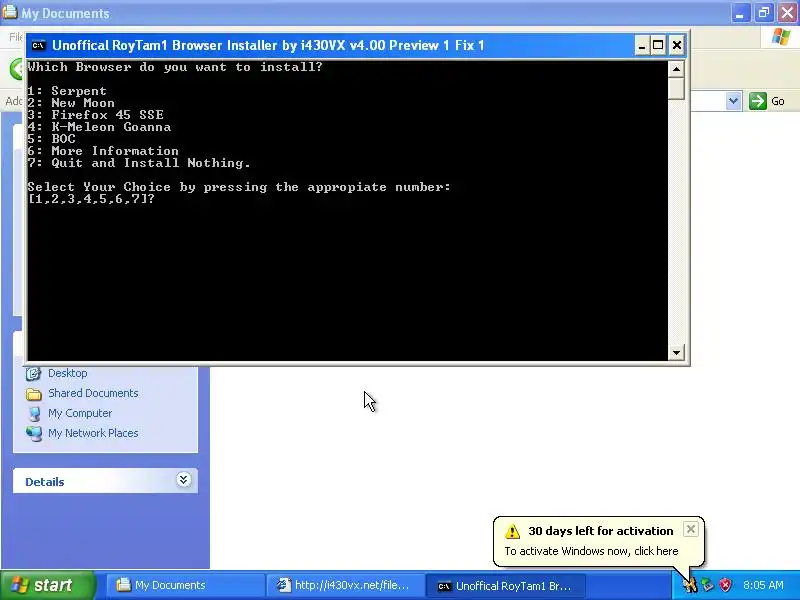Click the My Documents title bar folder icon
This screenshot has height=600, width=800.
coord(9,12)
